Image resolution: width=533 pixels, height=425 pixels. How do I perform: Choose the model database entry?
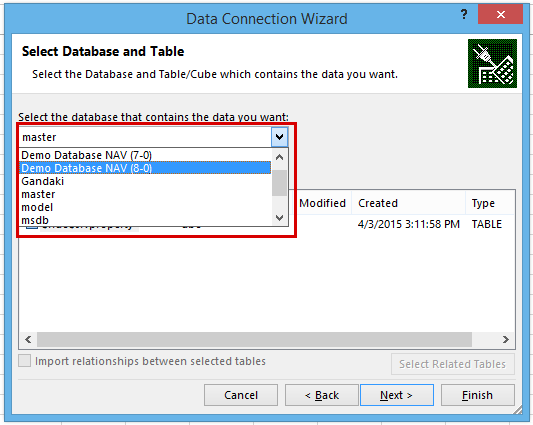(145, 207)
